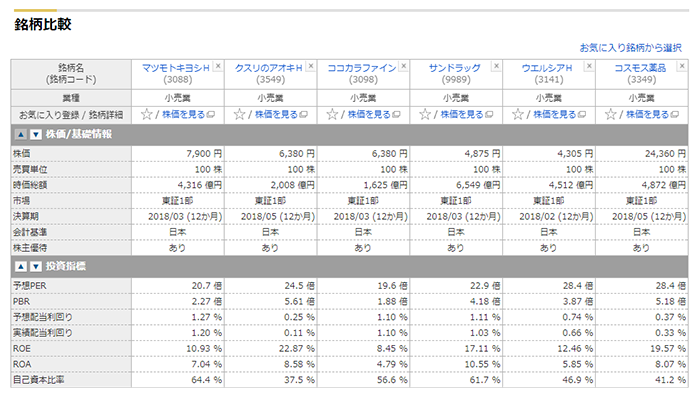Move 株価/基礎情報 section up with the arrow
Image resolution: width=700 pixels, height=399 pixels.
point(21,134)
